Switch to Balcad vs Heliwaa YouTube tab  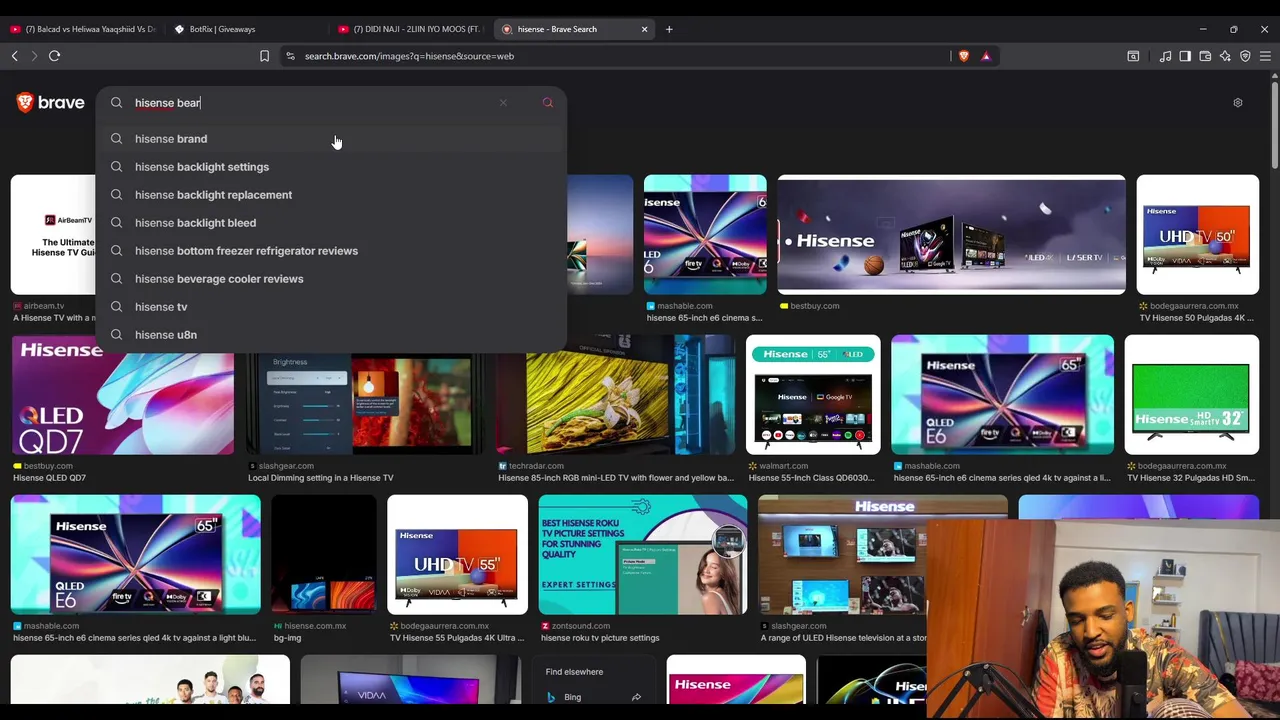pos(82,29)
